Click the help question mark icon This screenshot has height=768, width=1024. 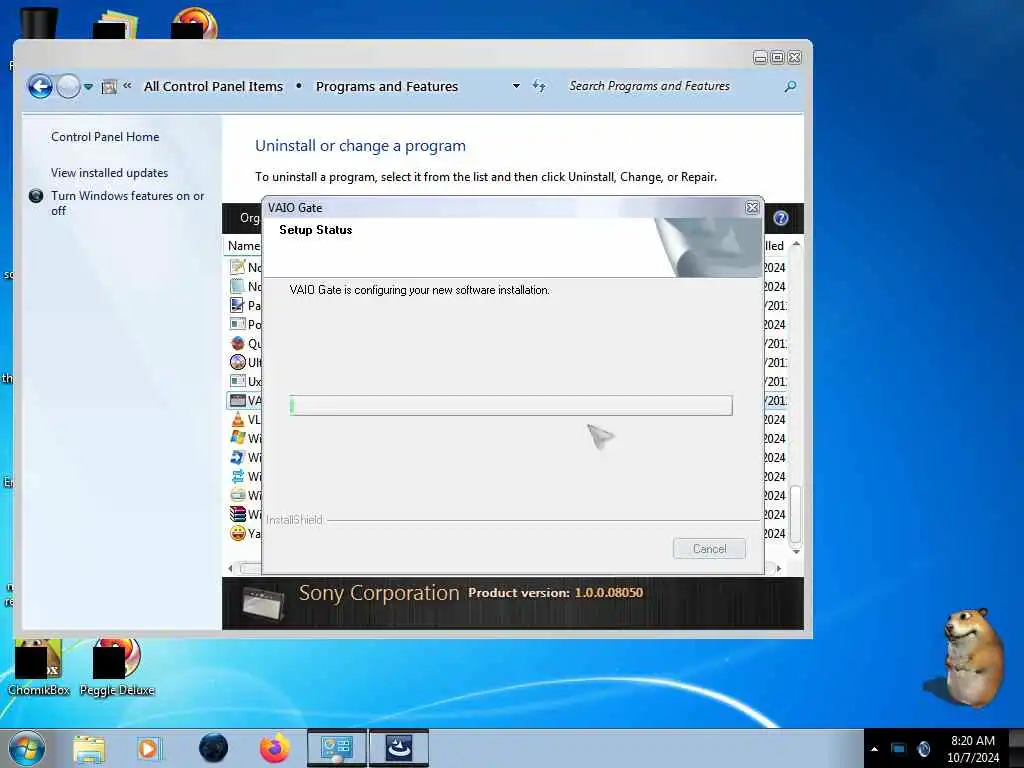780,218
